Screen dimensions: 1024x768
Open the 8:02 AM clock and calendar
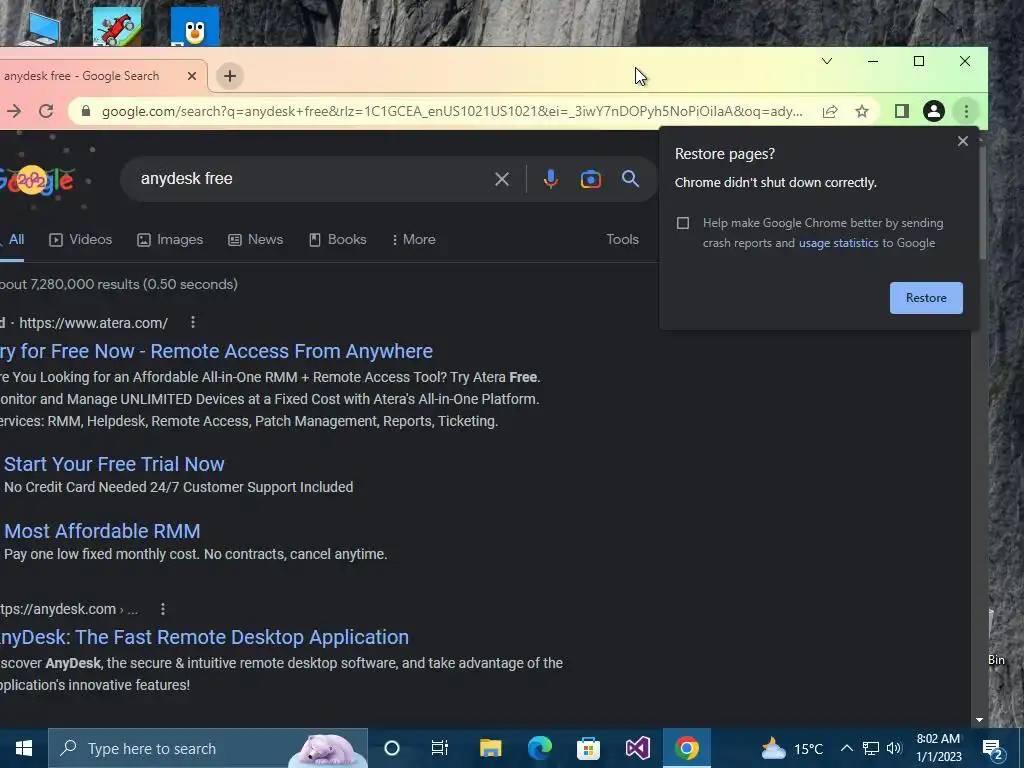[x=938, y=748]
